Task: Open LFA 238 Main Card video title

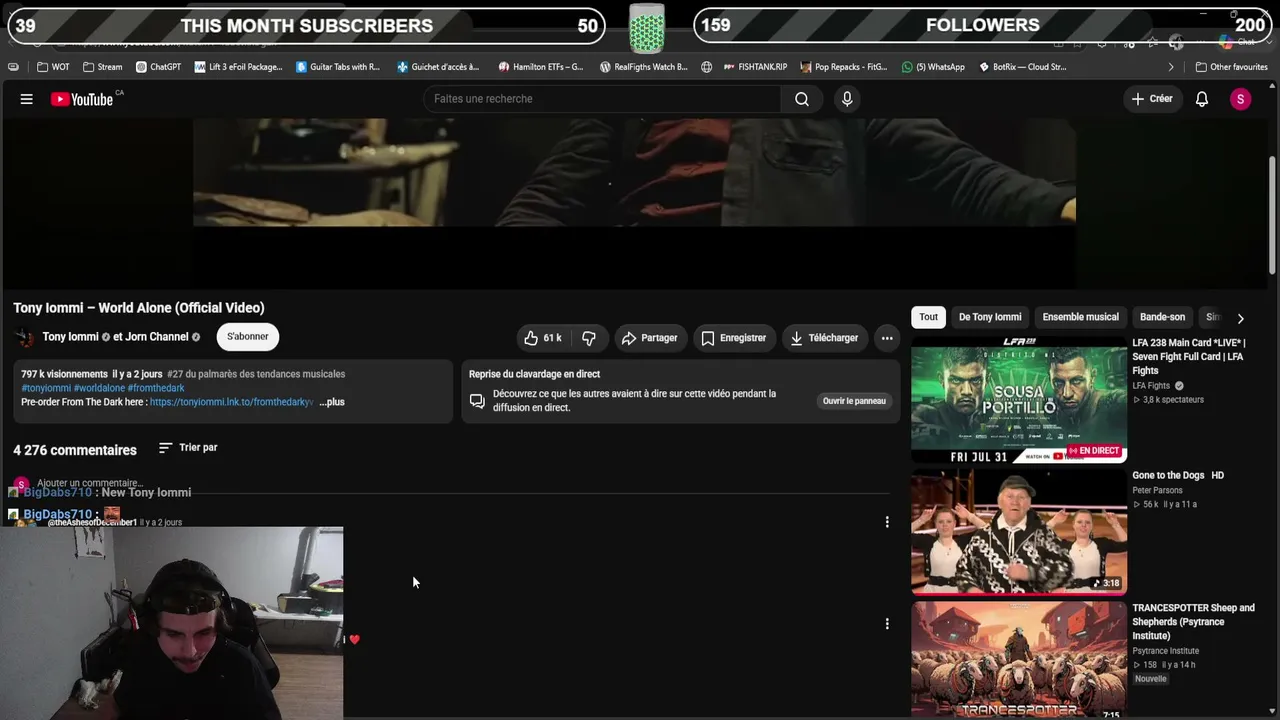Action: (1189, 357)
